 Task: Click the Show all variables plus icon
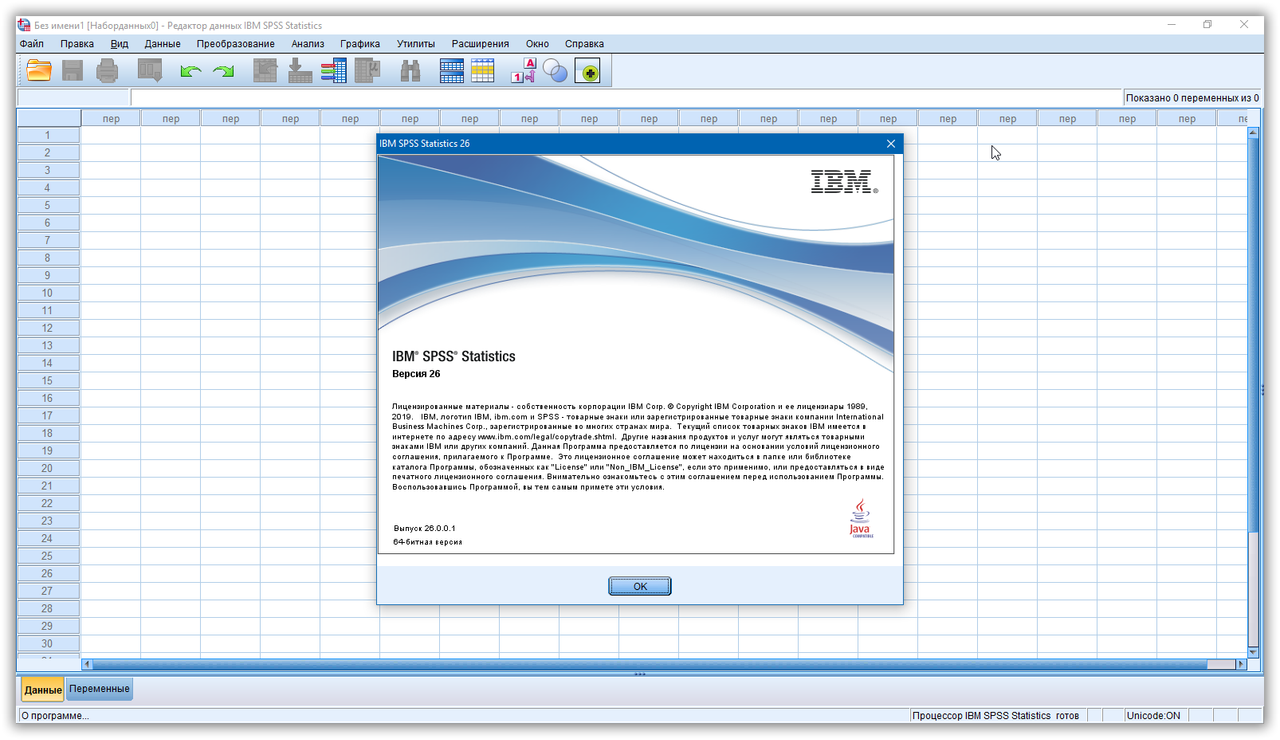(588, 71)
